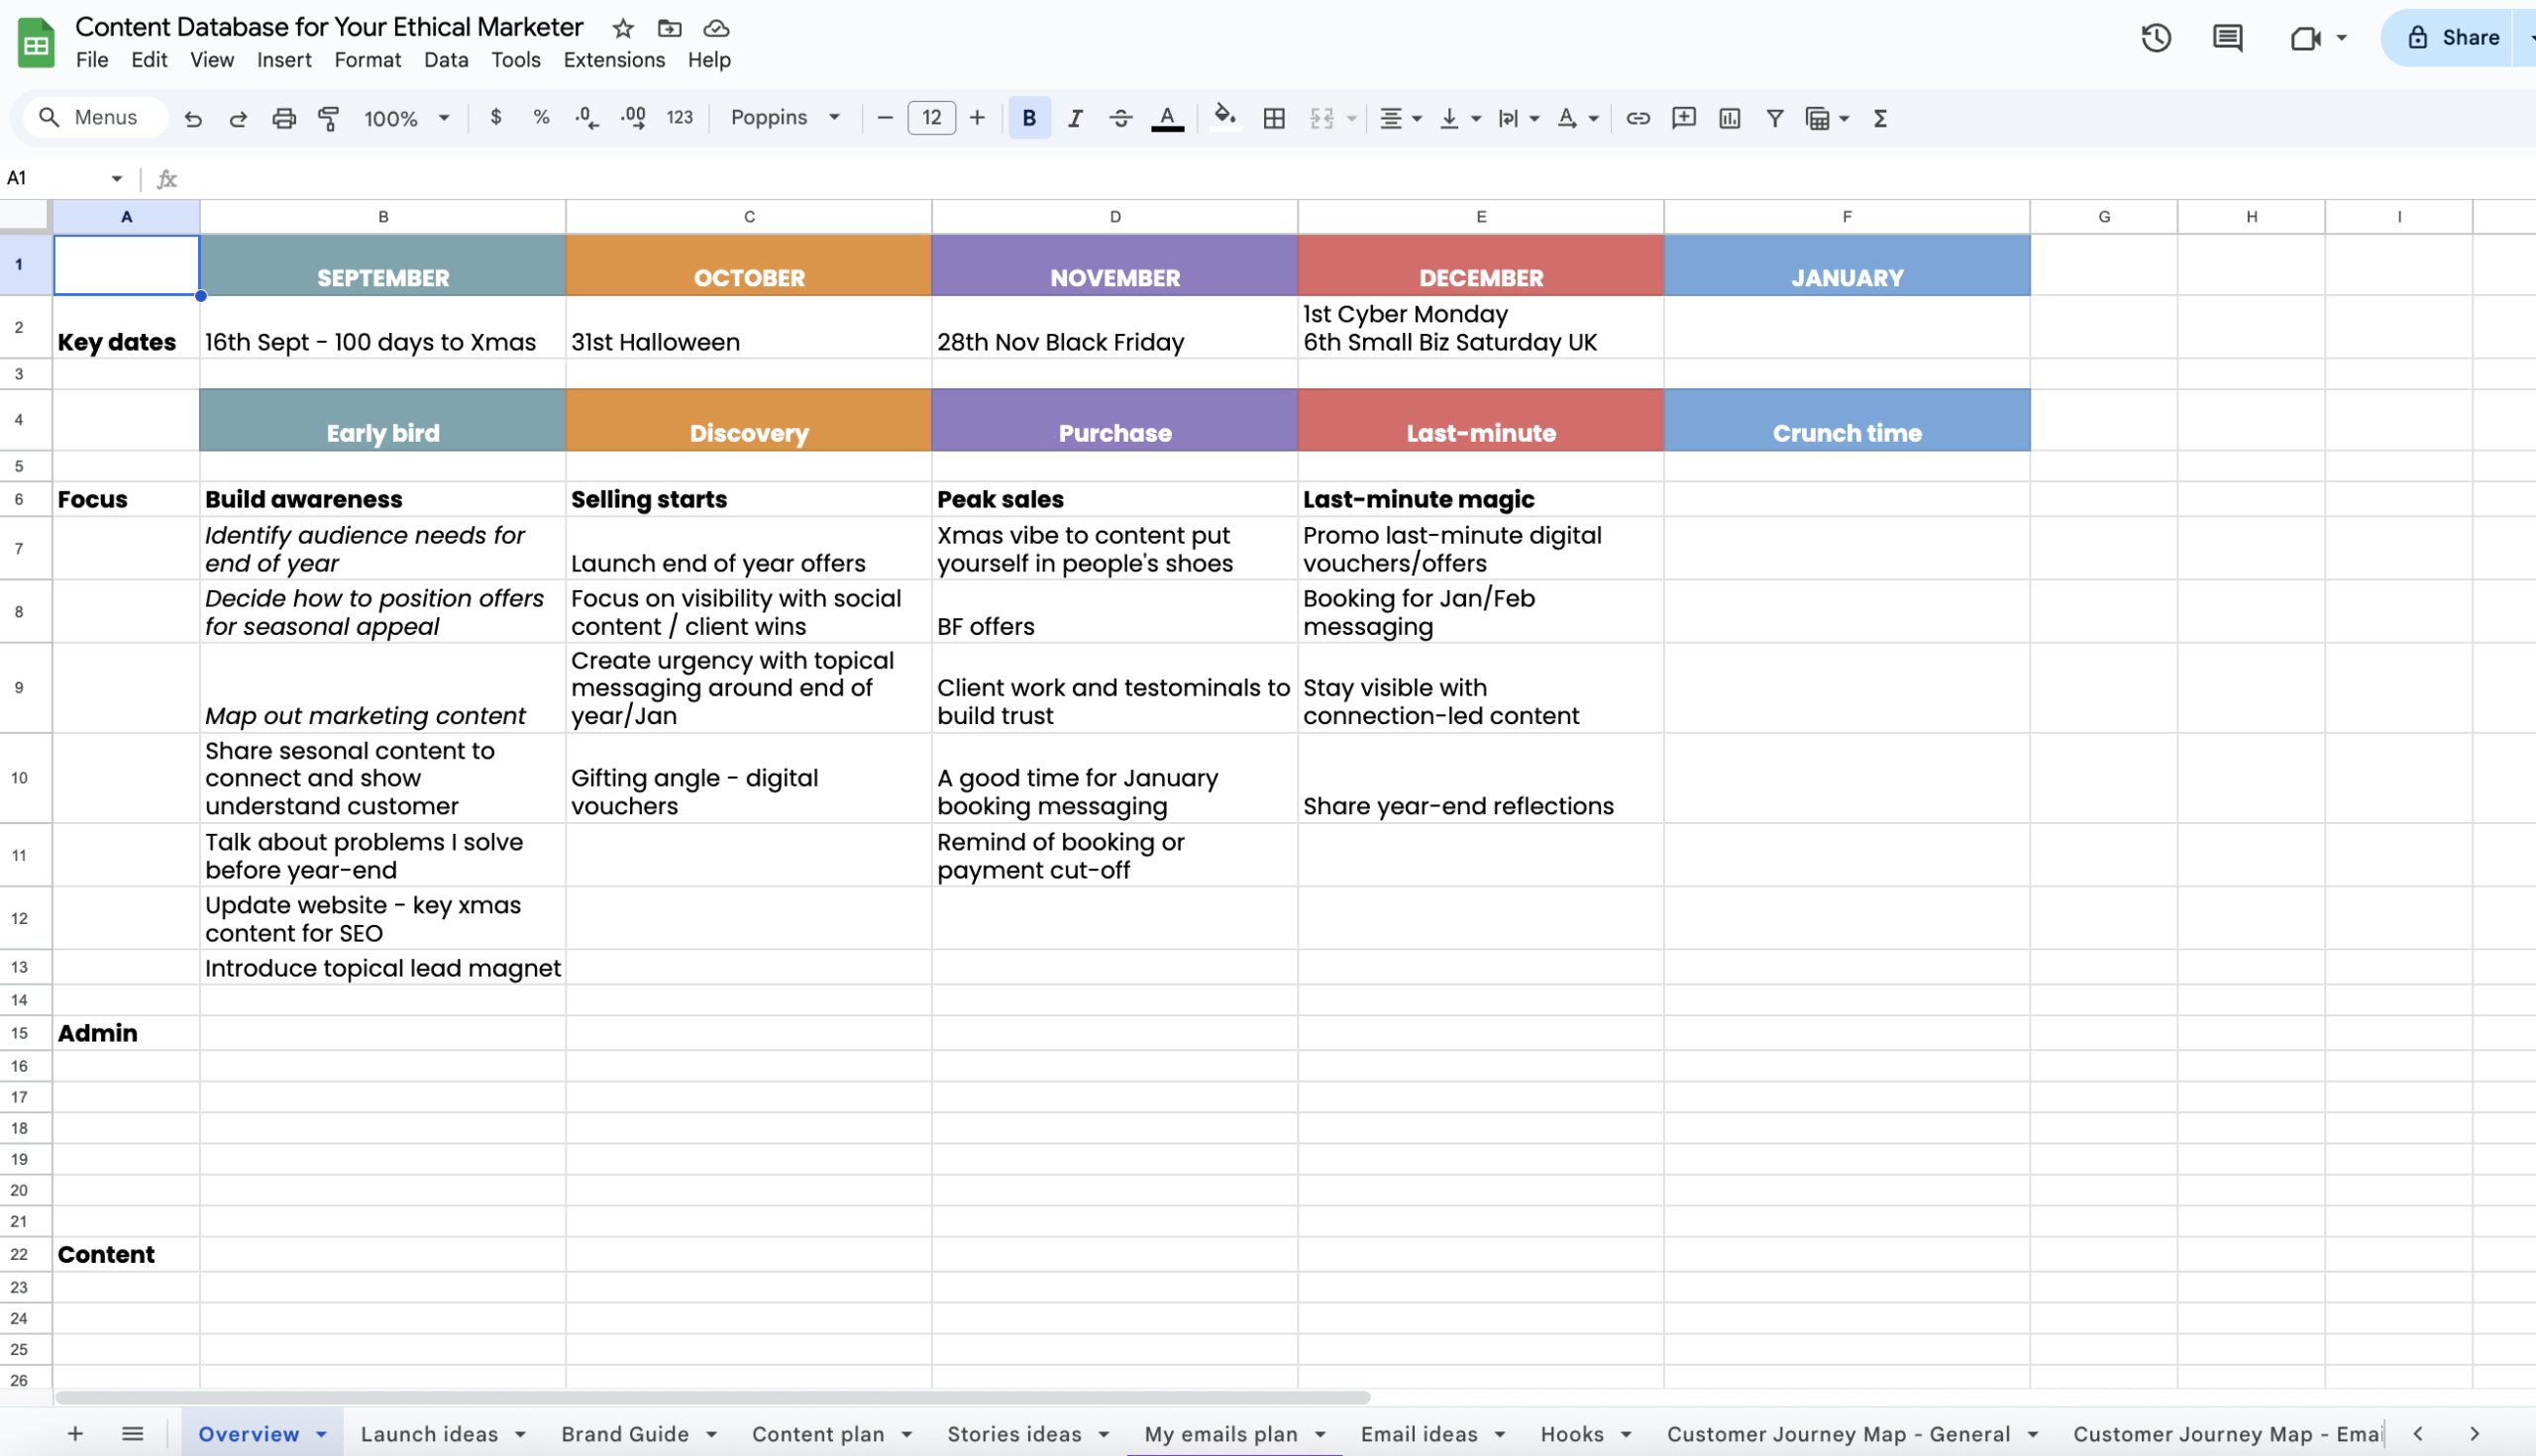This screenshot has width=2536, height=1456.
Task: Open the File menu
Action: coord(92,60)
